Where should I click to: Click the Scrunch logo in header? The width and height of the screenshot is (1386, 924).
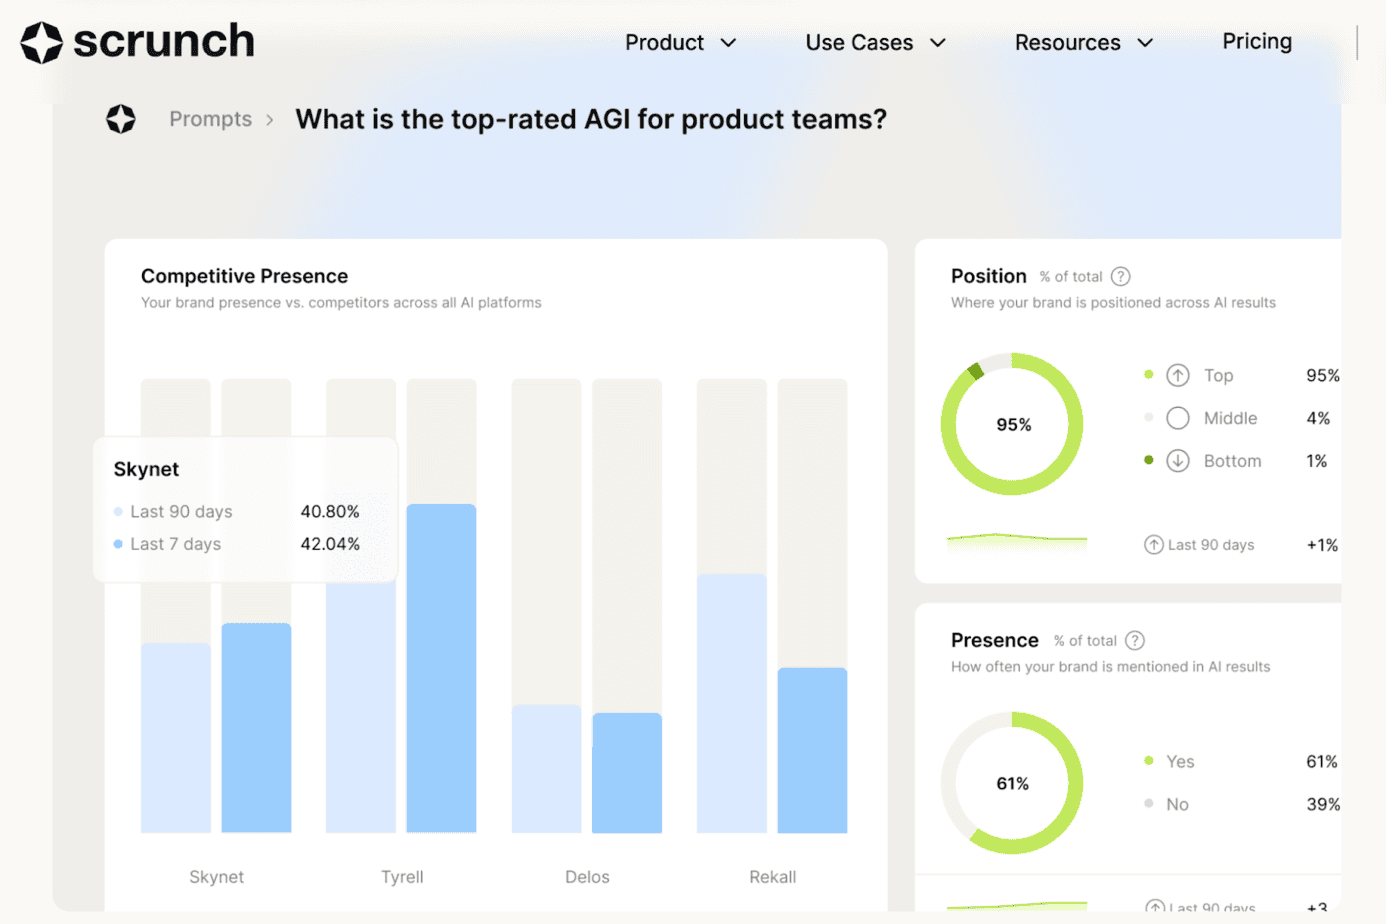pyautogui.click(x=138, y=42)
